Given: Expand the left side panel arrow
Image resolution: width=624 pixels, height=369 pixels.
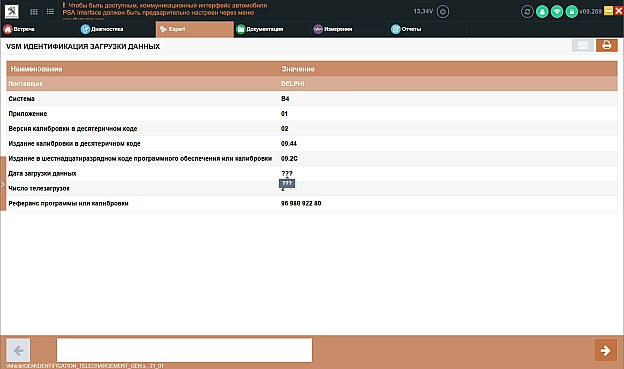Looking at the screenshot, I should click(3, 184).
